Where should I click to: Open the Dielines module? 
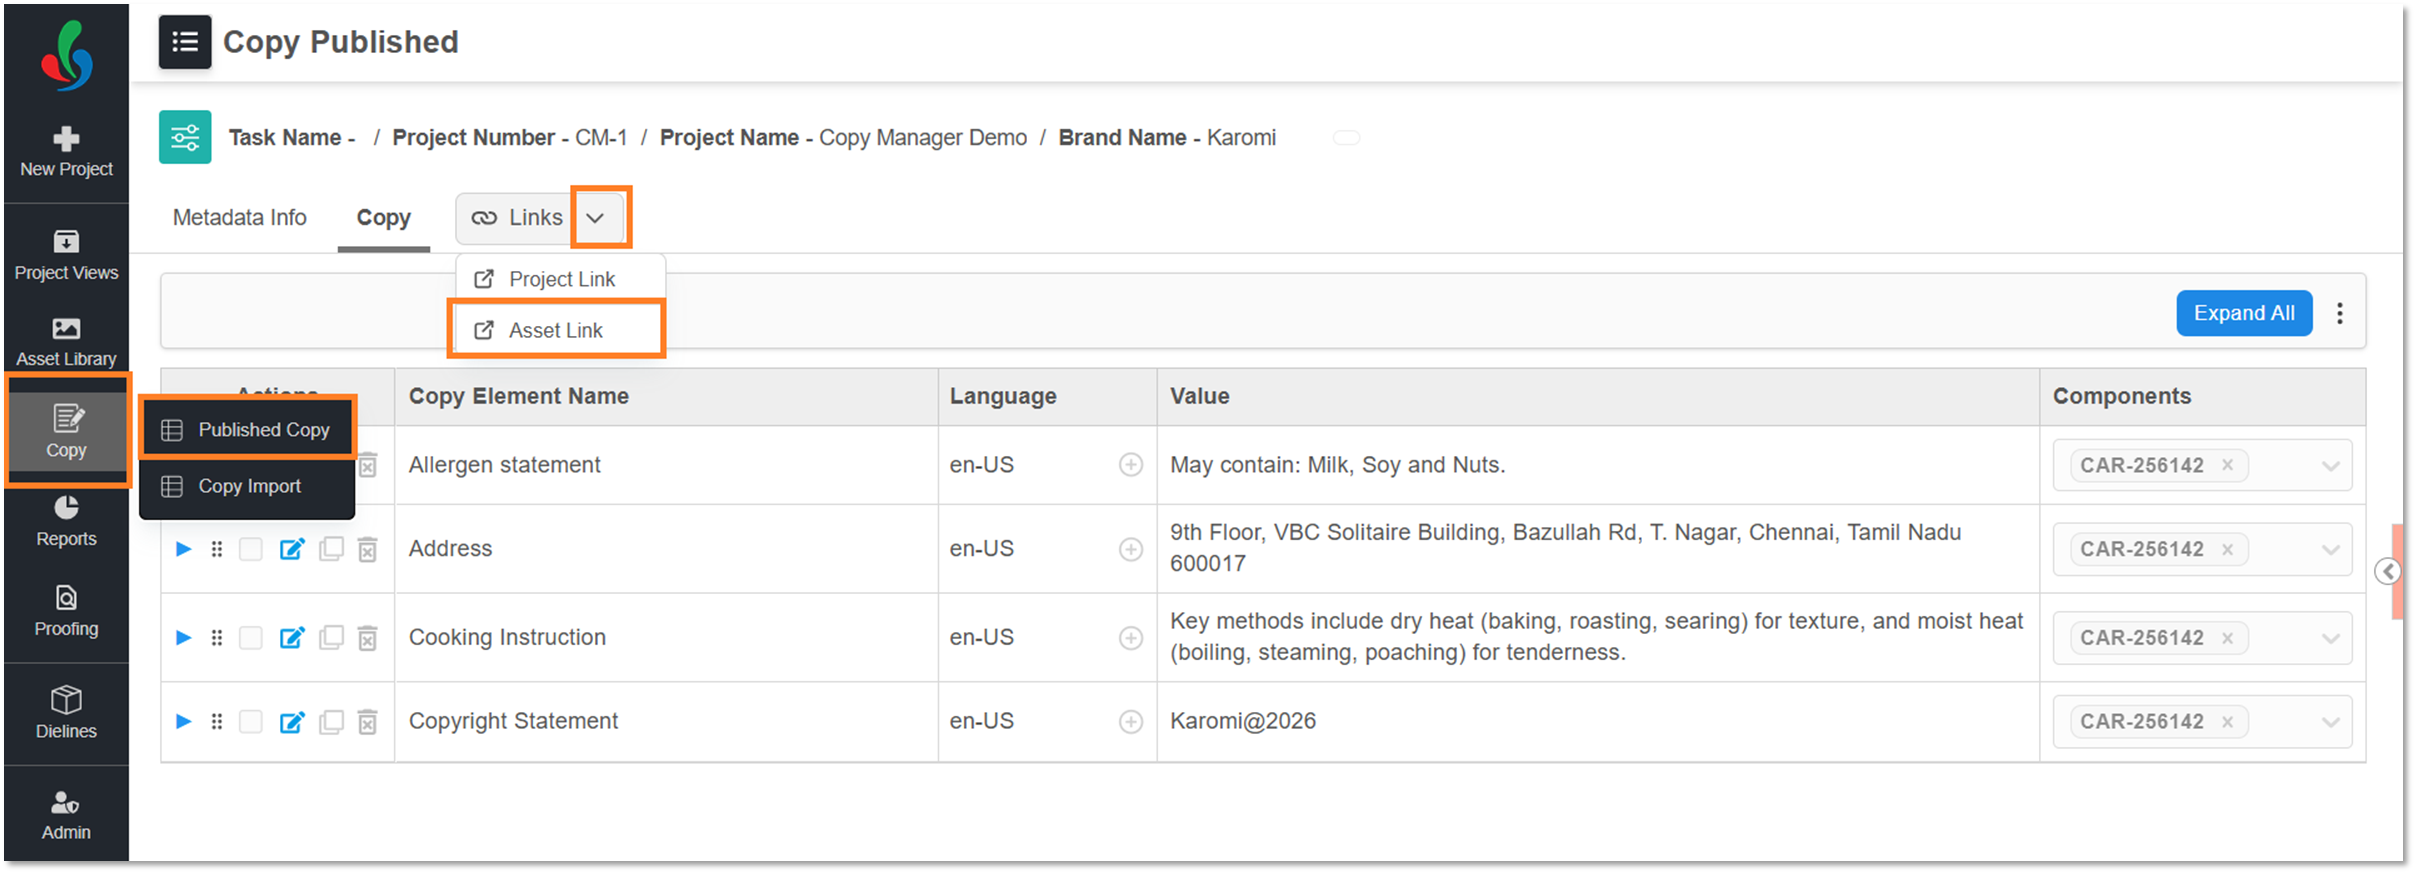click(x=66, y=712)
